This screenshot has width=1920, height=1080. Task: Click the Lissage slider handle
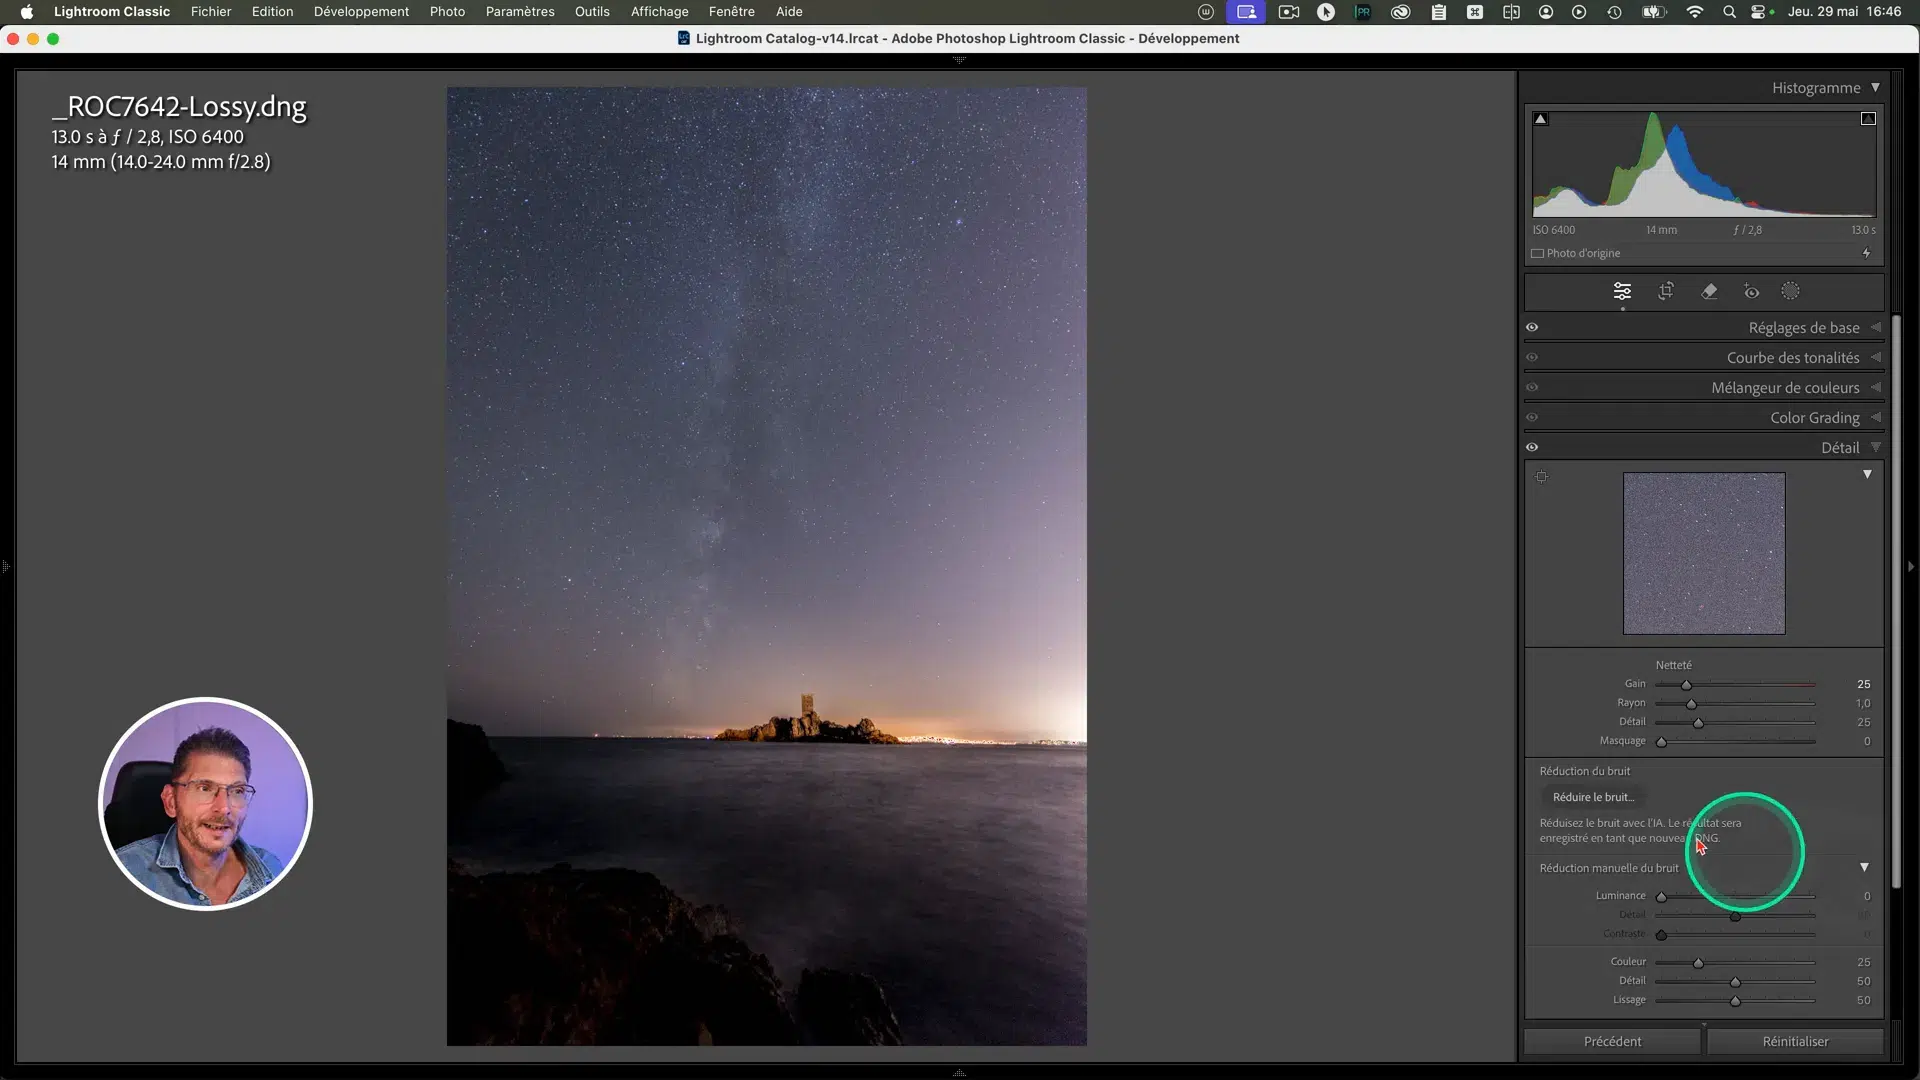(x=1735, y=1001)
